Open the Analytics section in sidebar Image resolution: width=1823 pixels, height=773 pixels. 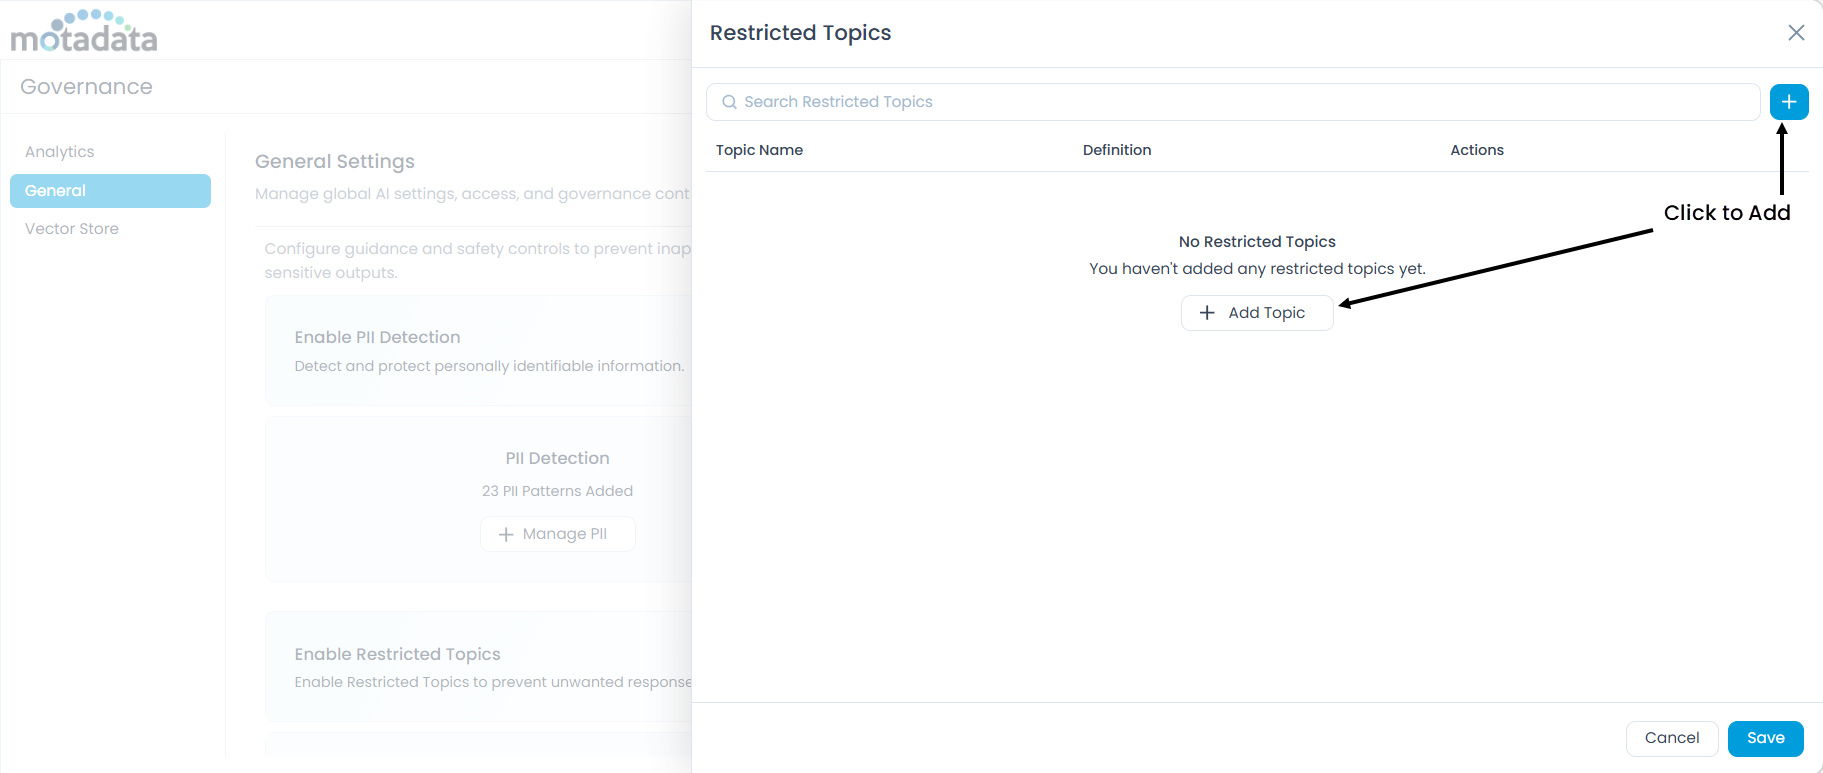click(60, 152)
